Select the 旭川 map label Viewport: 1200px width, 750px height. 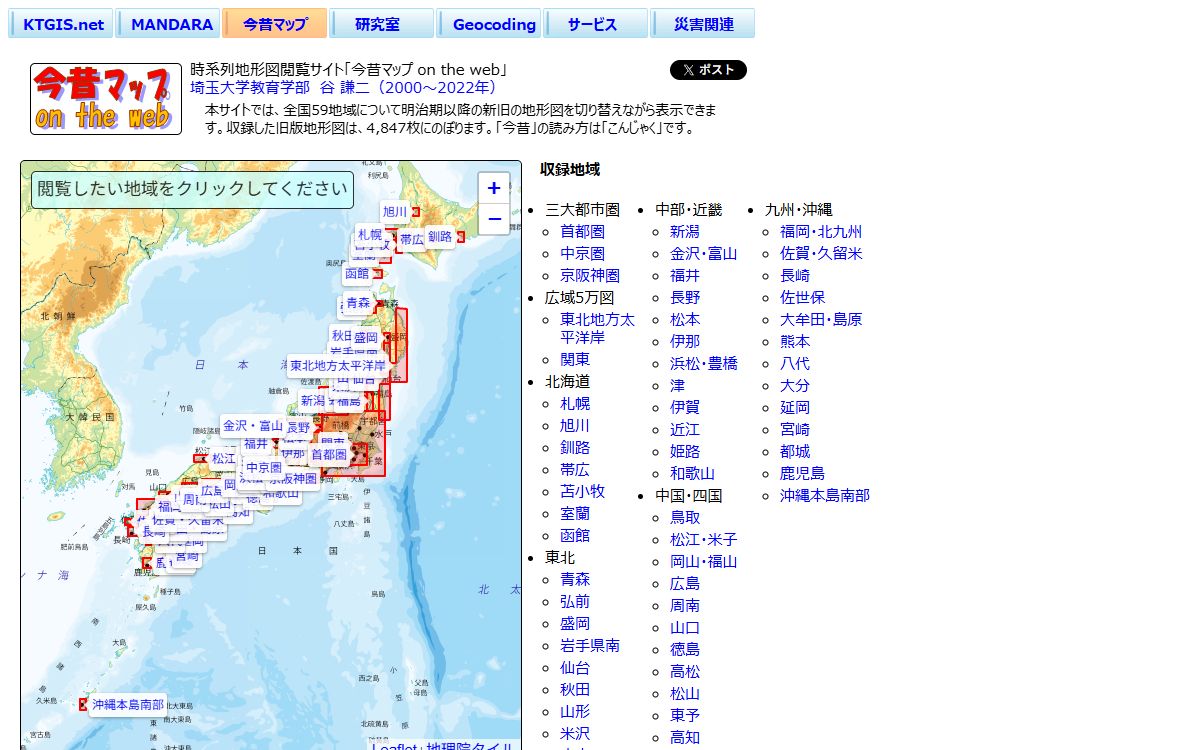click(395, 211)
